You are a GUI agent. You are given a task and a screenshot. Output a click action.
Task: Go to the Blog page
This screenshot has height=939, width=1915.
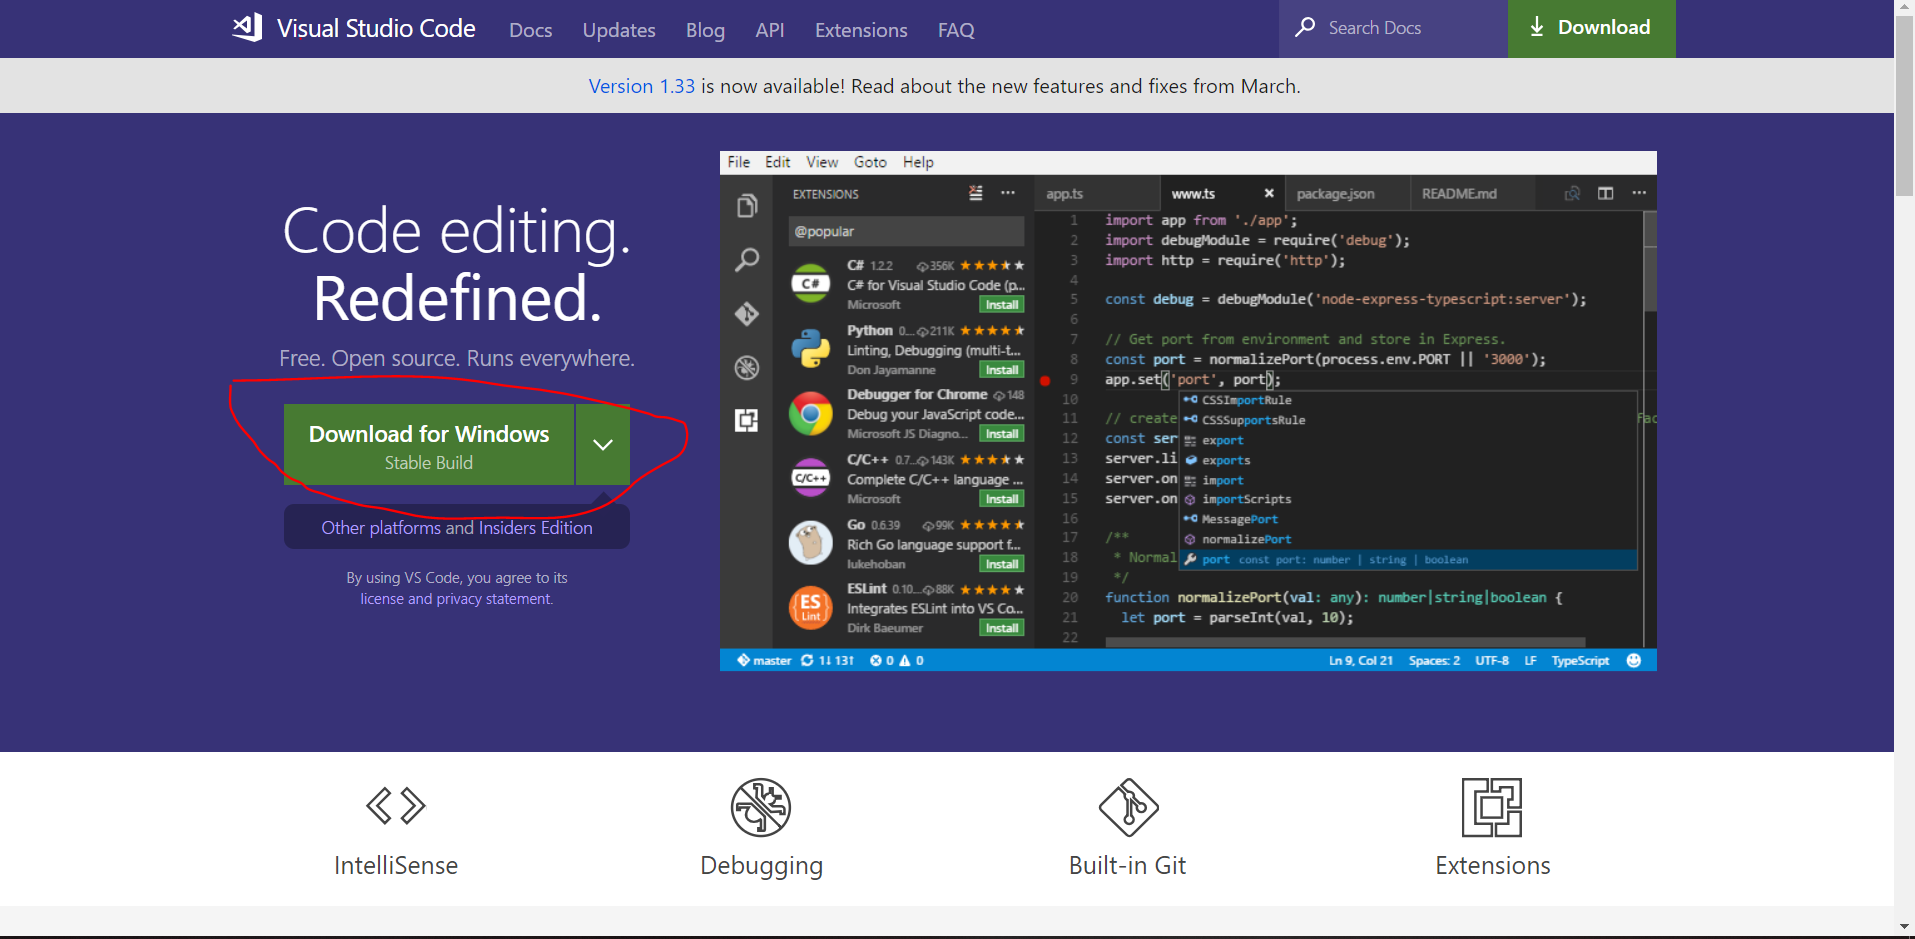pyautogui.click(x=705, y=30)
